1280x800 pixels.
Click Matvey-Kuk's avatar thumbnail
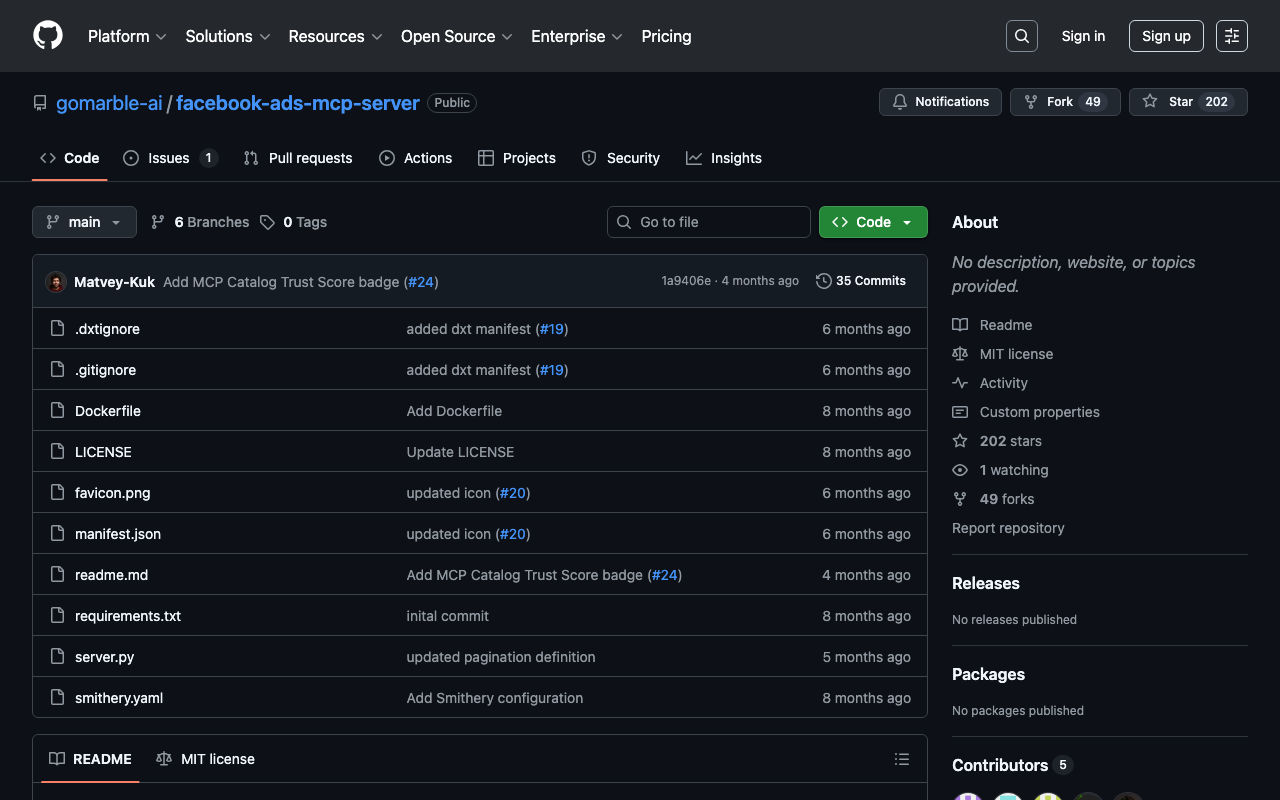point(56,282)
